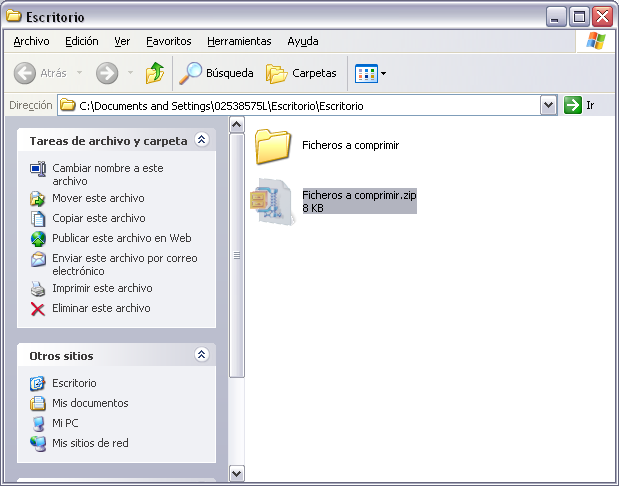The image size is (619, 486).
Task: Select the zipped folder icon
Action: 272,202
